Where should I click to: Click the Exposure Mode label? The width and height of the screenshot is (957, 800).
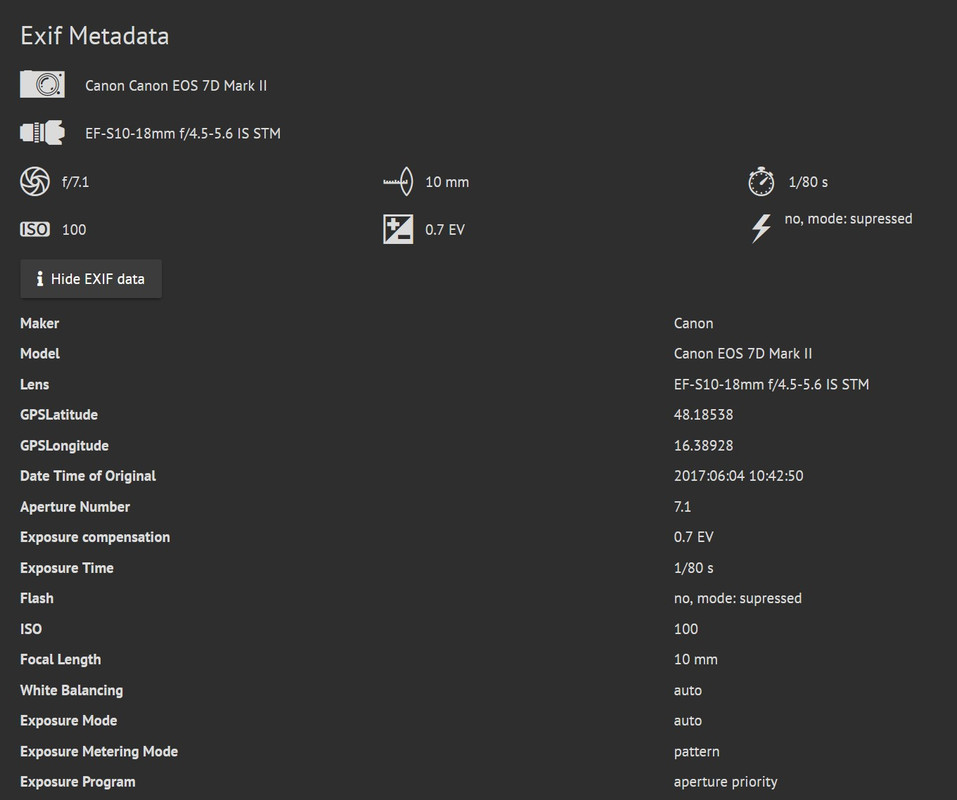click(x=68, y=721)
